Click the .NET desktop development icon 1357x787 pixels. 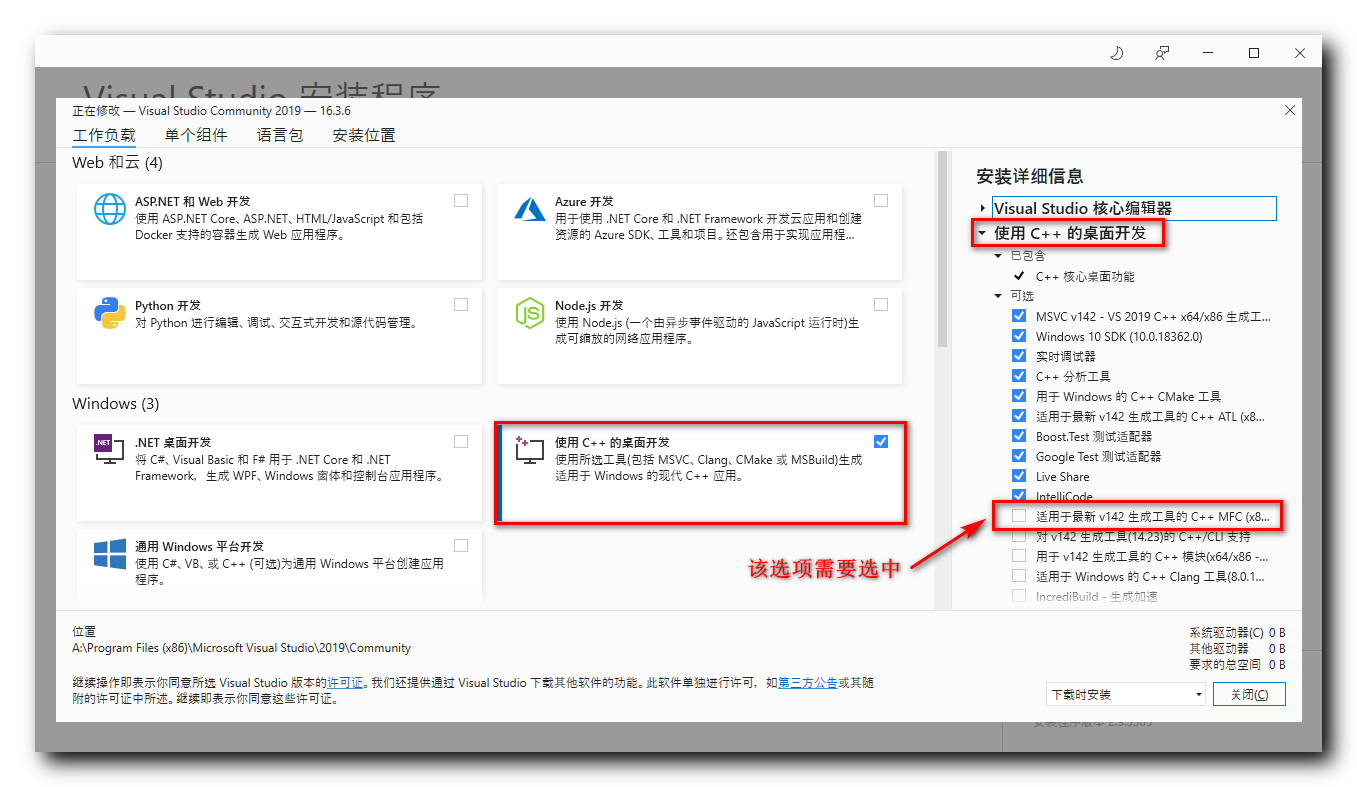[110, 449]
